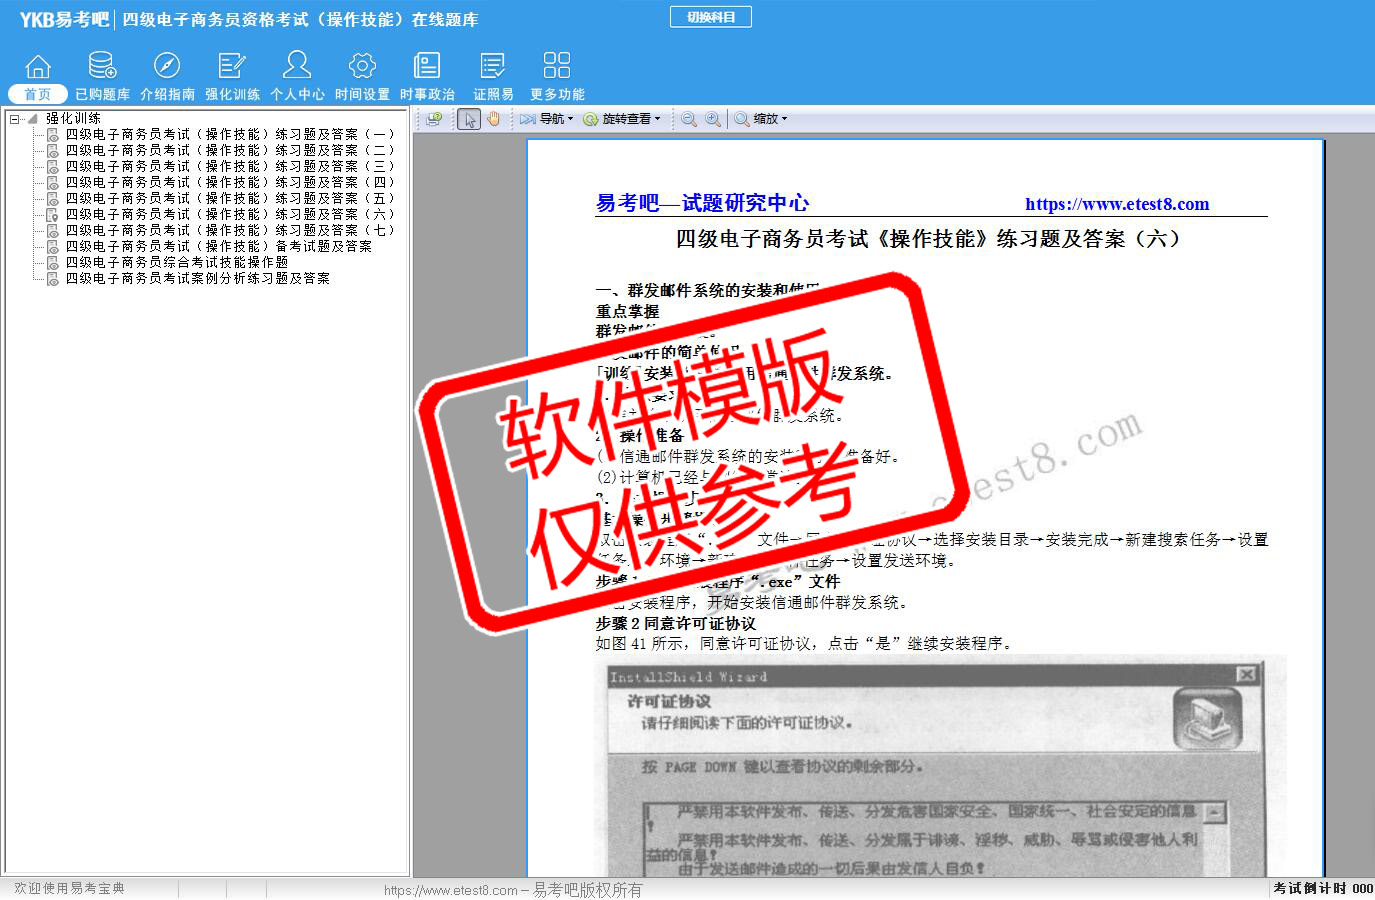The height and width of the screenshot is (900, 1375).
Task: Open 练习题及答案（七）in tree
Action: [x=230, y=230]
